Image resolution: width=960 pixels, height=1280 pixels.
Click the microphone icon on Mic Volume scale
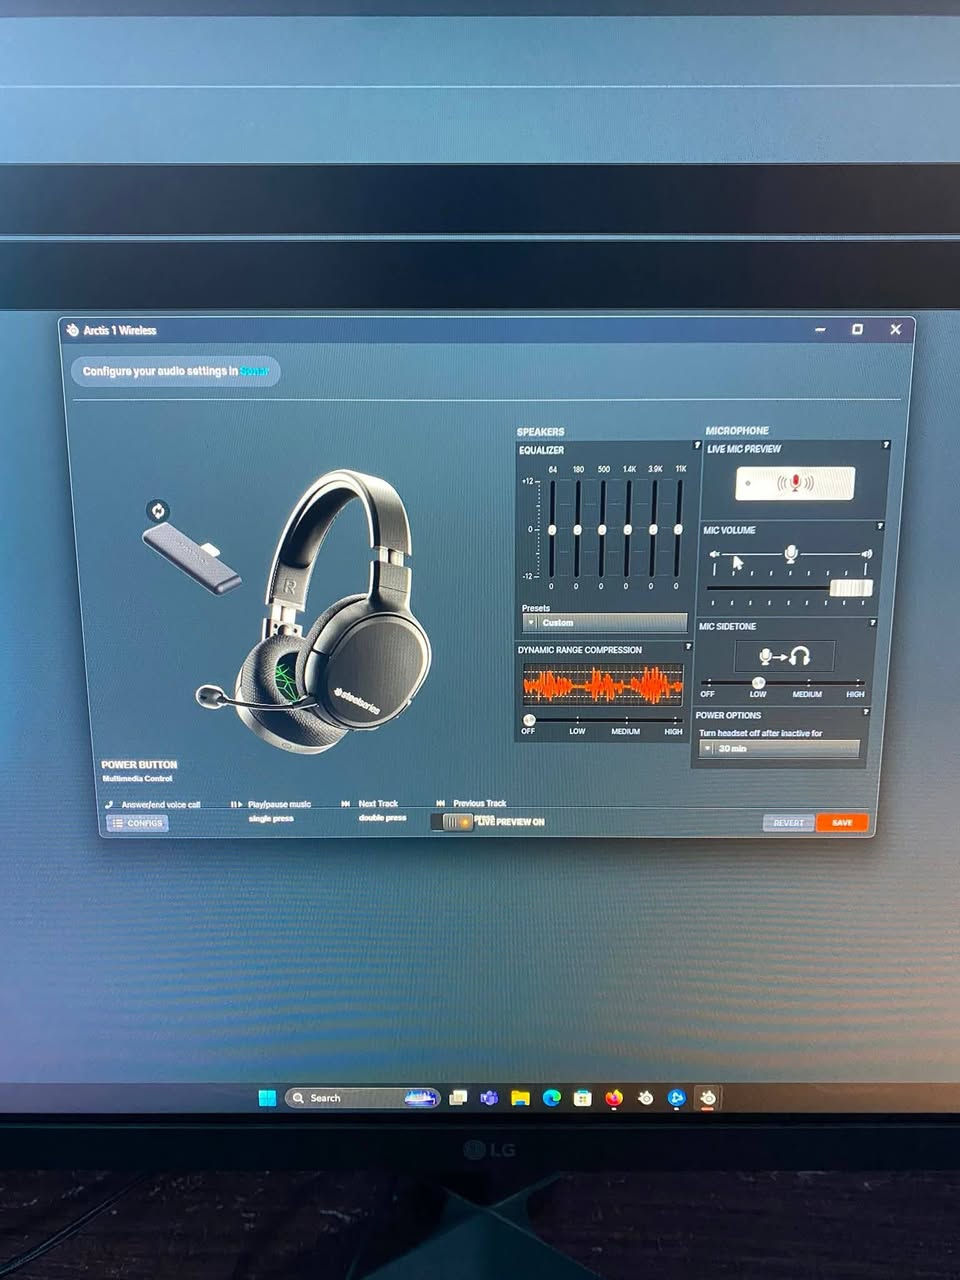tap(791, 553)
